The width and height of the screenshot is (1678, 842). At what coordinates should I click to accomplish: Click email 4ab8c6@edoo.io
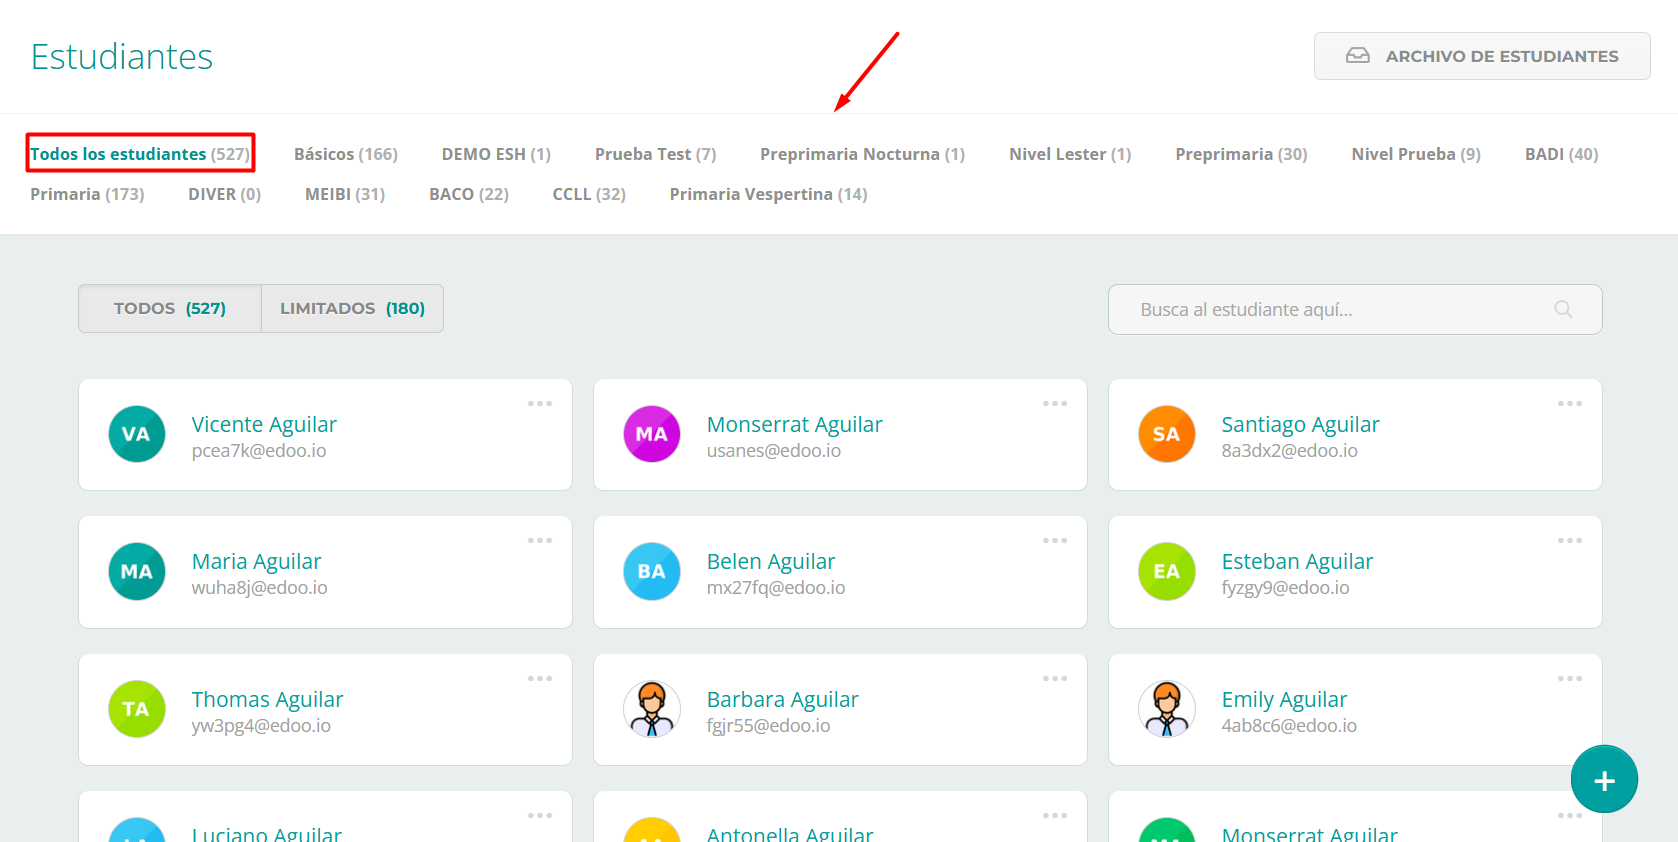point(1289,726)
